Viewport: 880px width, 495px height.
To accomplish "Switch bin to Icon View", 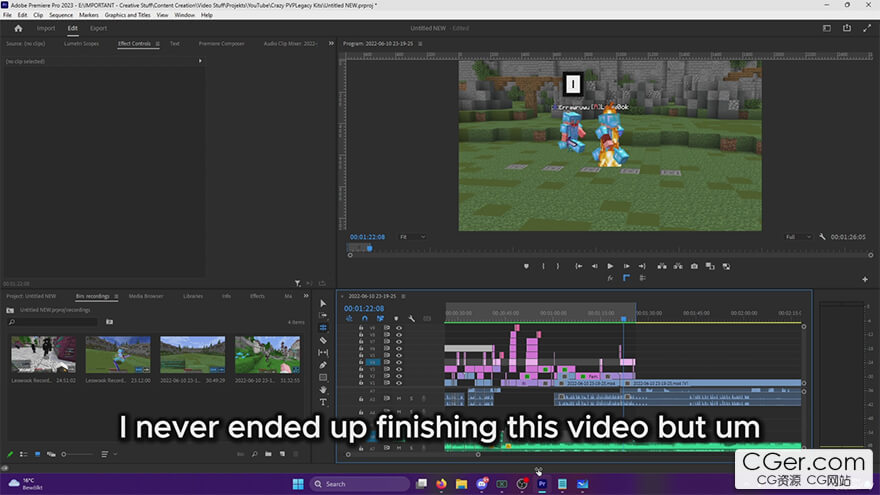I will click(x=38, y=454).
